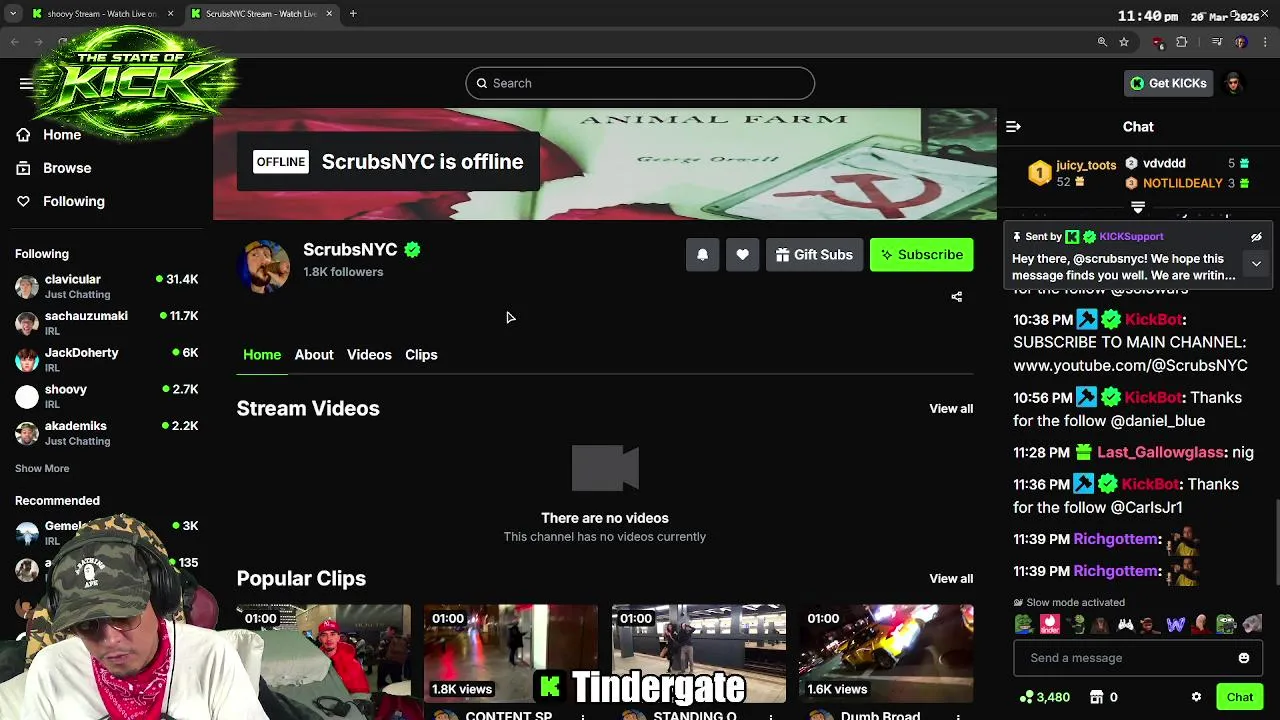The width and height of the screenshot is (1280, 720).
Task: Open the user profile avatar menu
Action: (x=1233, y=83)
